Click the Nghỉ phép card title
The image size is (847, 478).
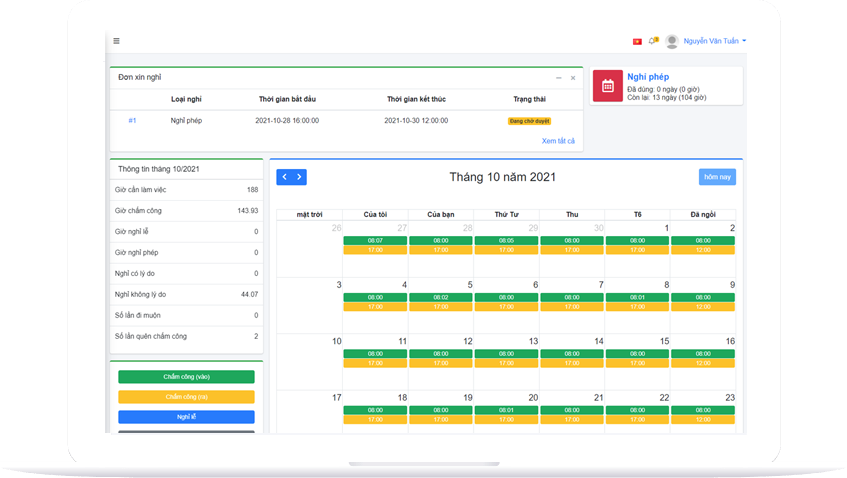(x=648, y=77)
